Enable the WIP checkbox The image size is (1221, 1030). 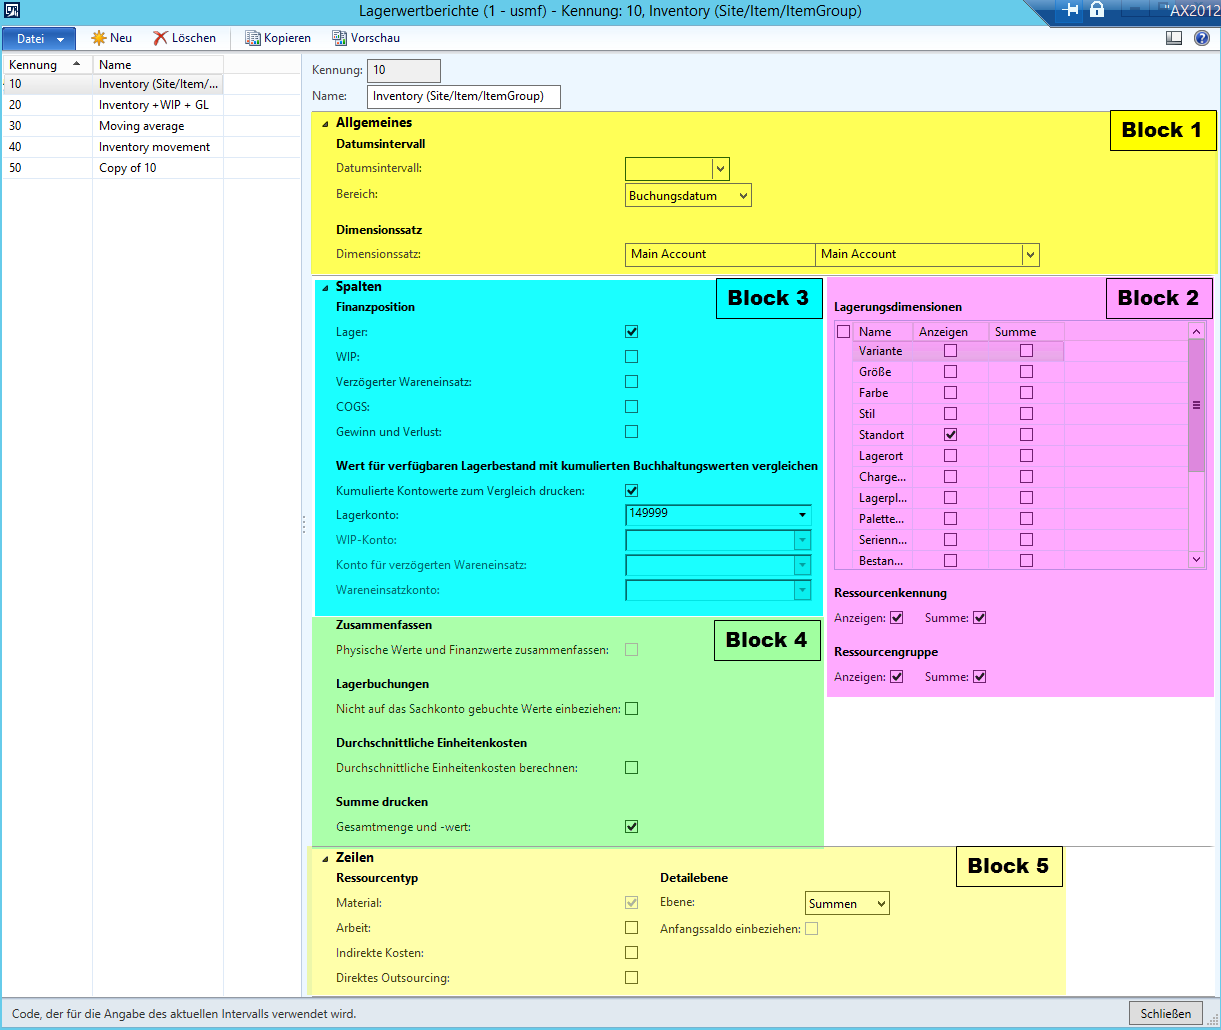coord(631,357)
